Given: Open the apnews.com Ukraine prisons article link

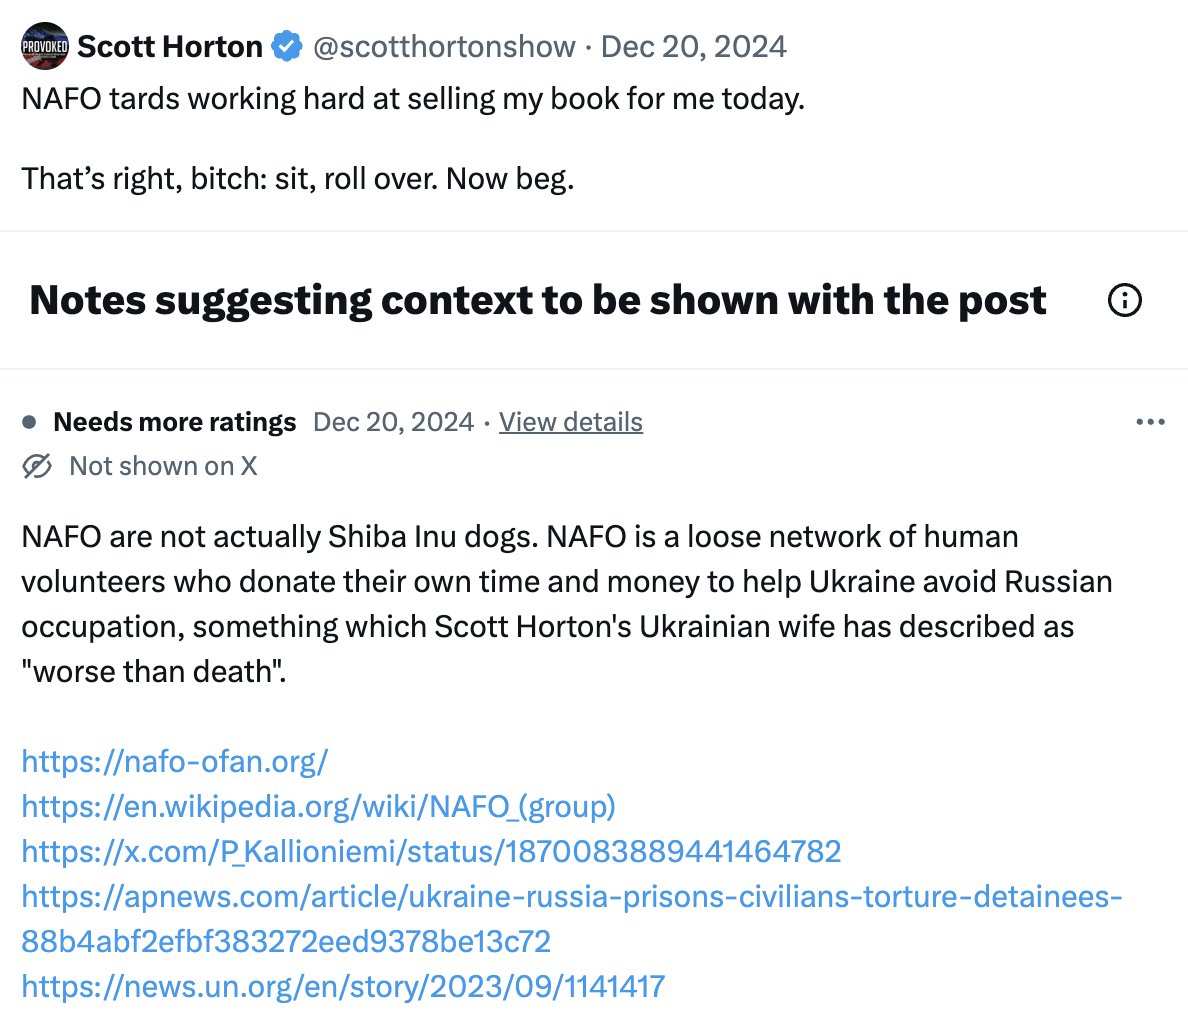Looking at the screenshot, I should pyautogui.click(x=571, y=919).
